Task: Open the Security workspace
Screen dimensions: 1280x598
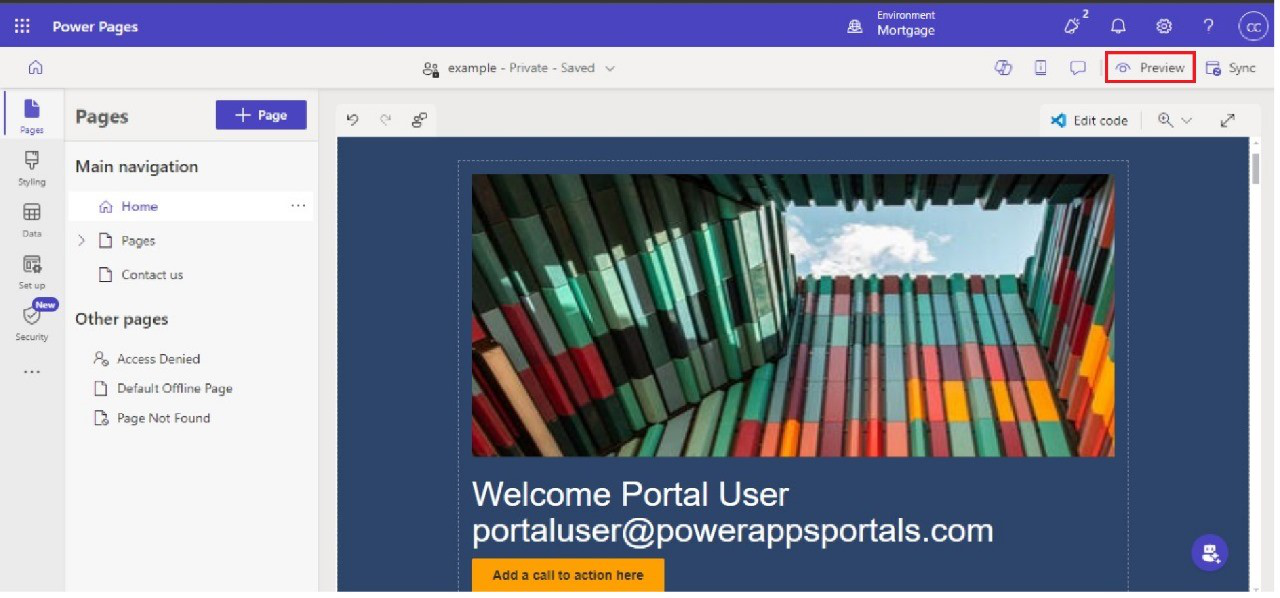Action: 32,322
